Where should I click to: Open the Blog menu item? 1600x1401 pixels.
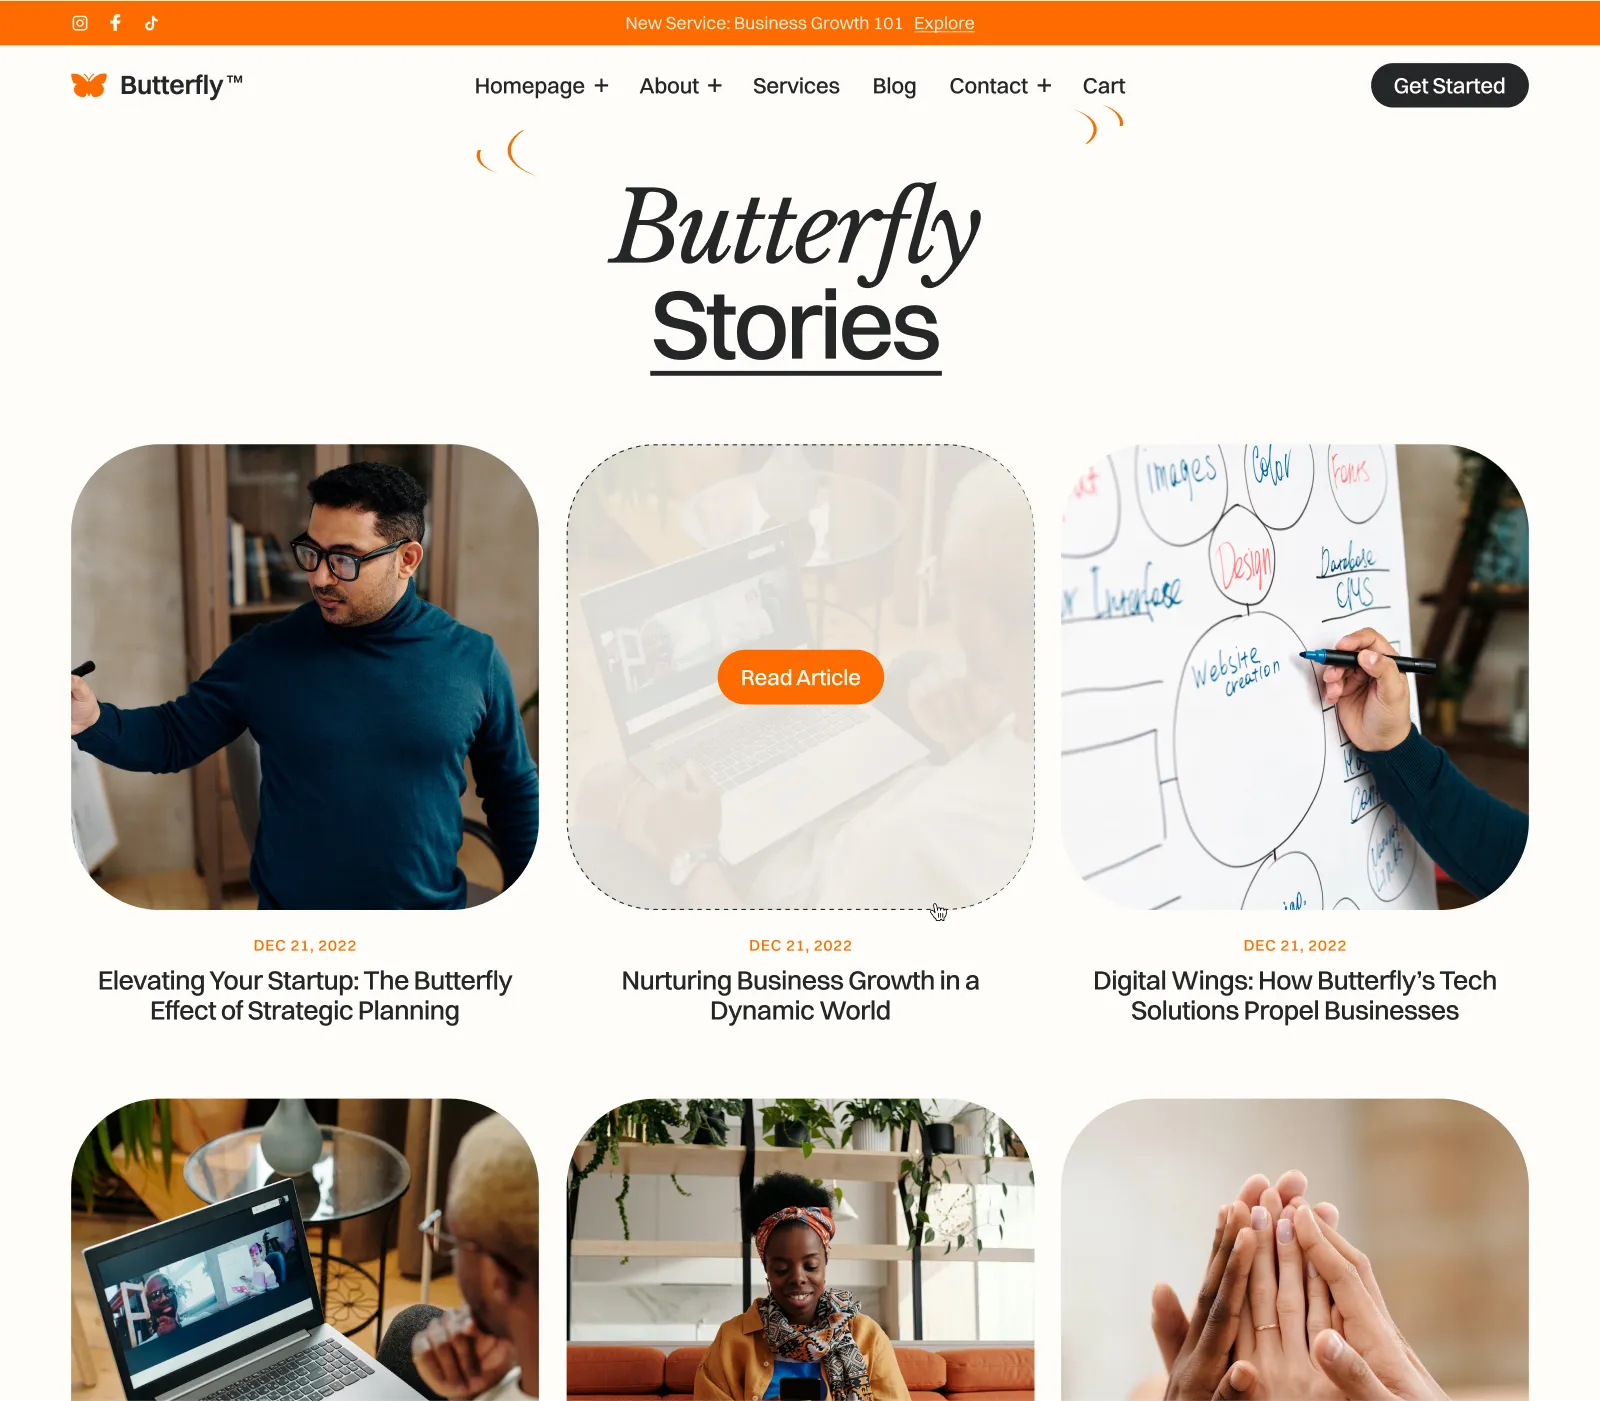tap(894, 86)
